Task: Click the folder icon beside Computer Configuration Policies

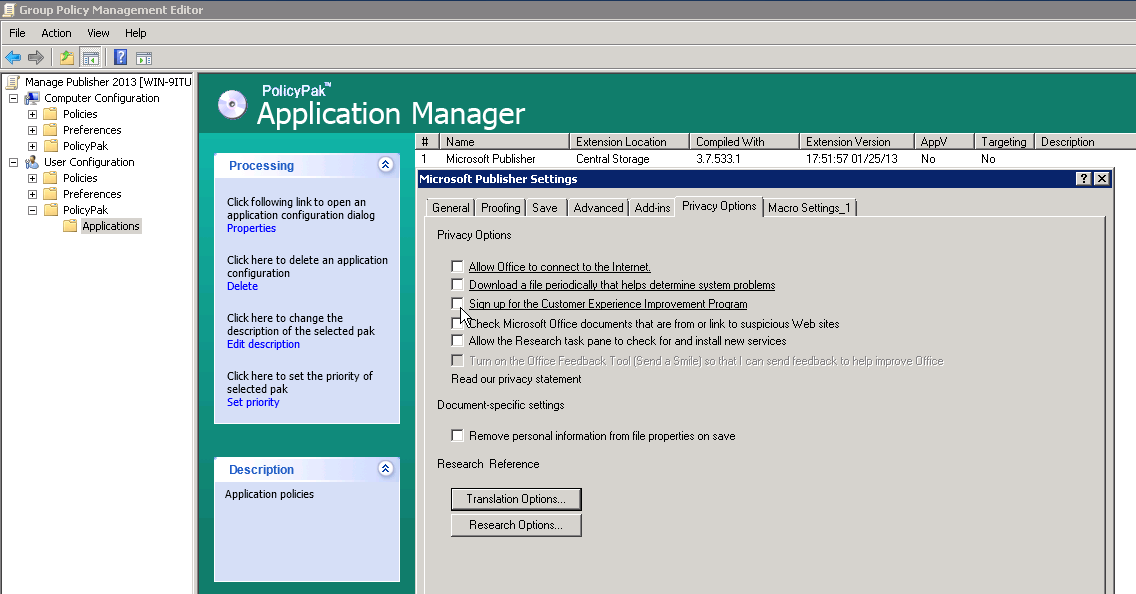Action: pyautogui.click(x=50, y=114)
